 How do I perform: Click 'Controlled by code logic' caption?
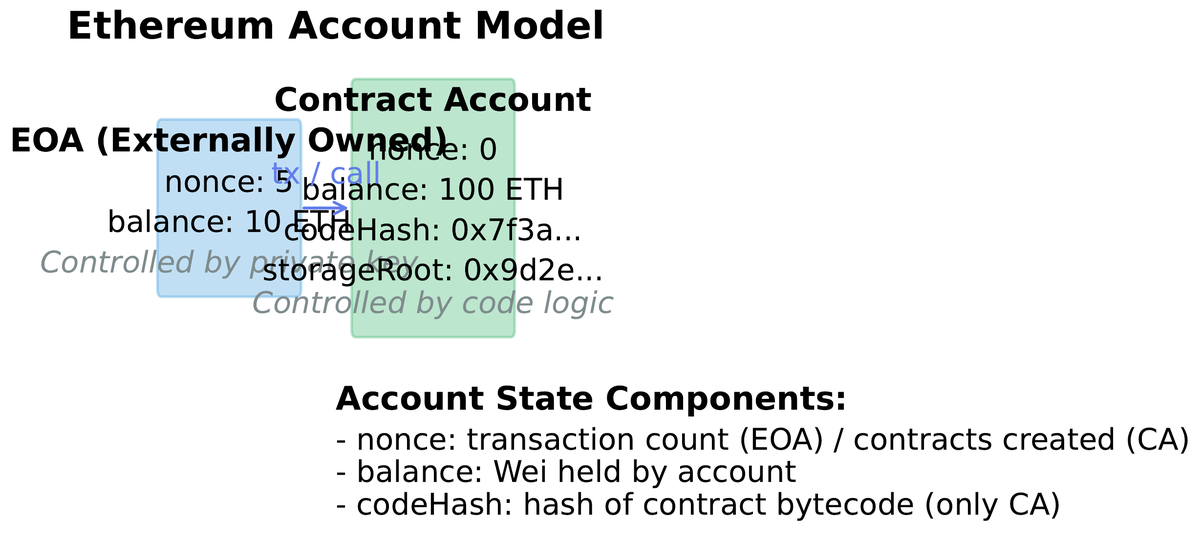[x=432, y=303]
